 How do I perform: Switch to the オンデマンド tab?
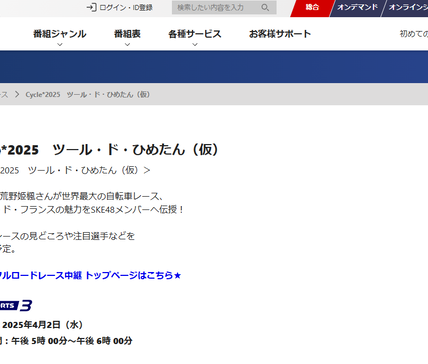357,7
